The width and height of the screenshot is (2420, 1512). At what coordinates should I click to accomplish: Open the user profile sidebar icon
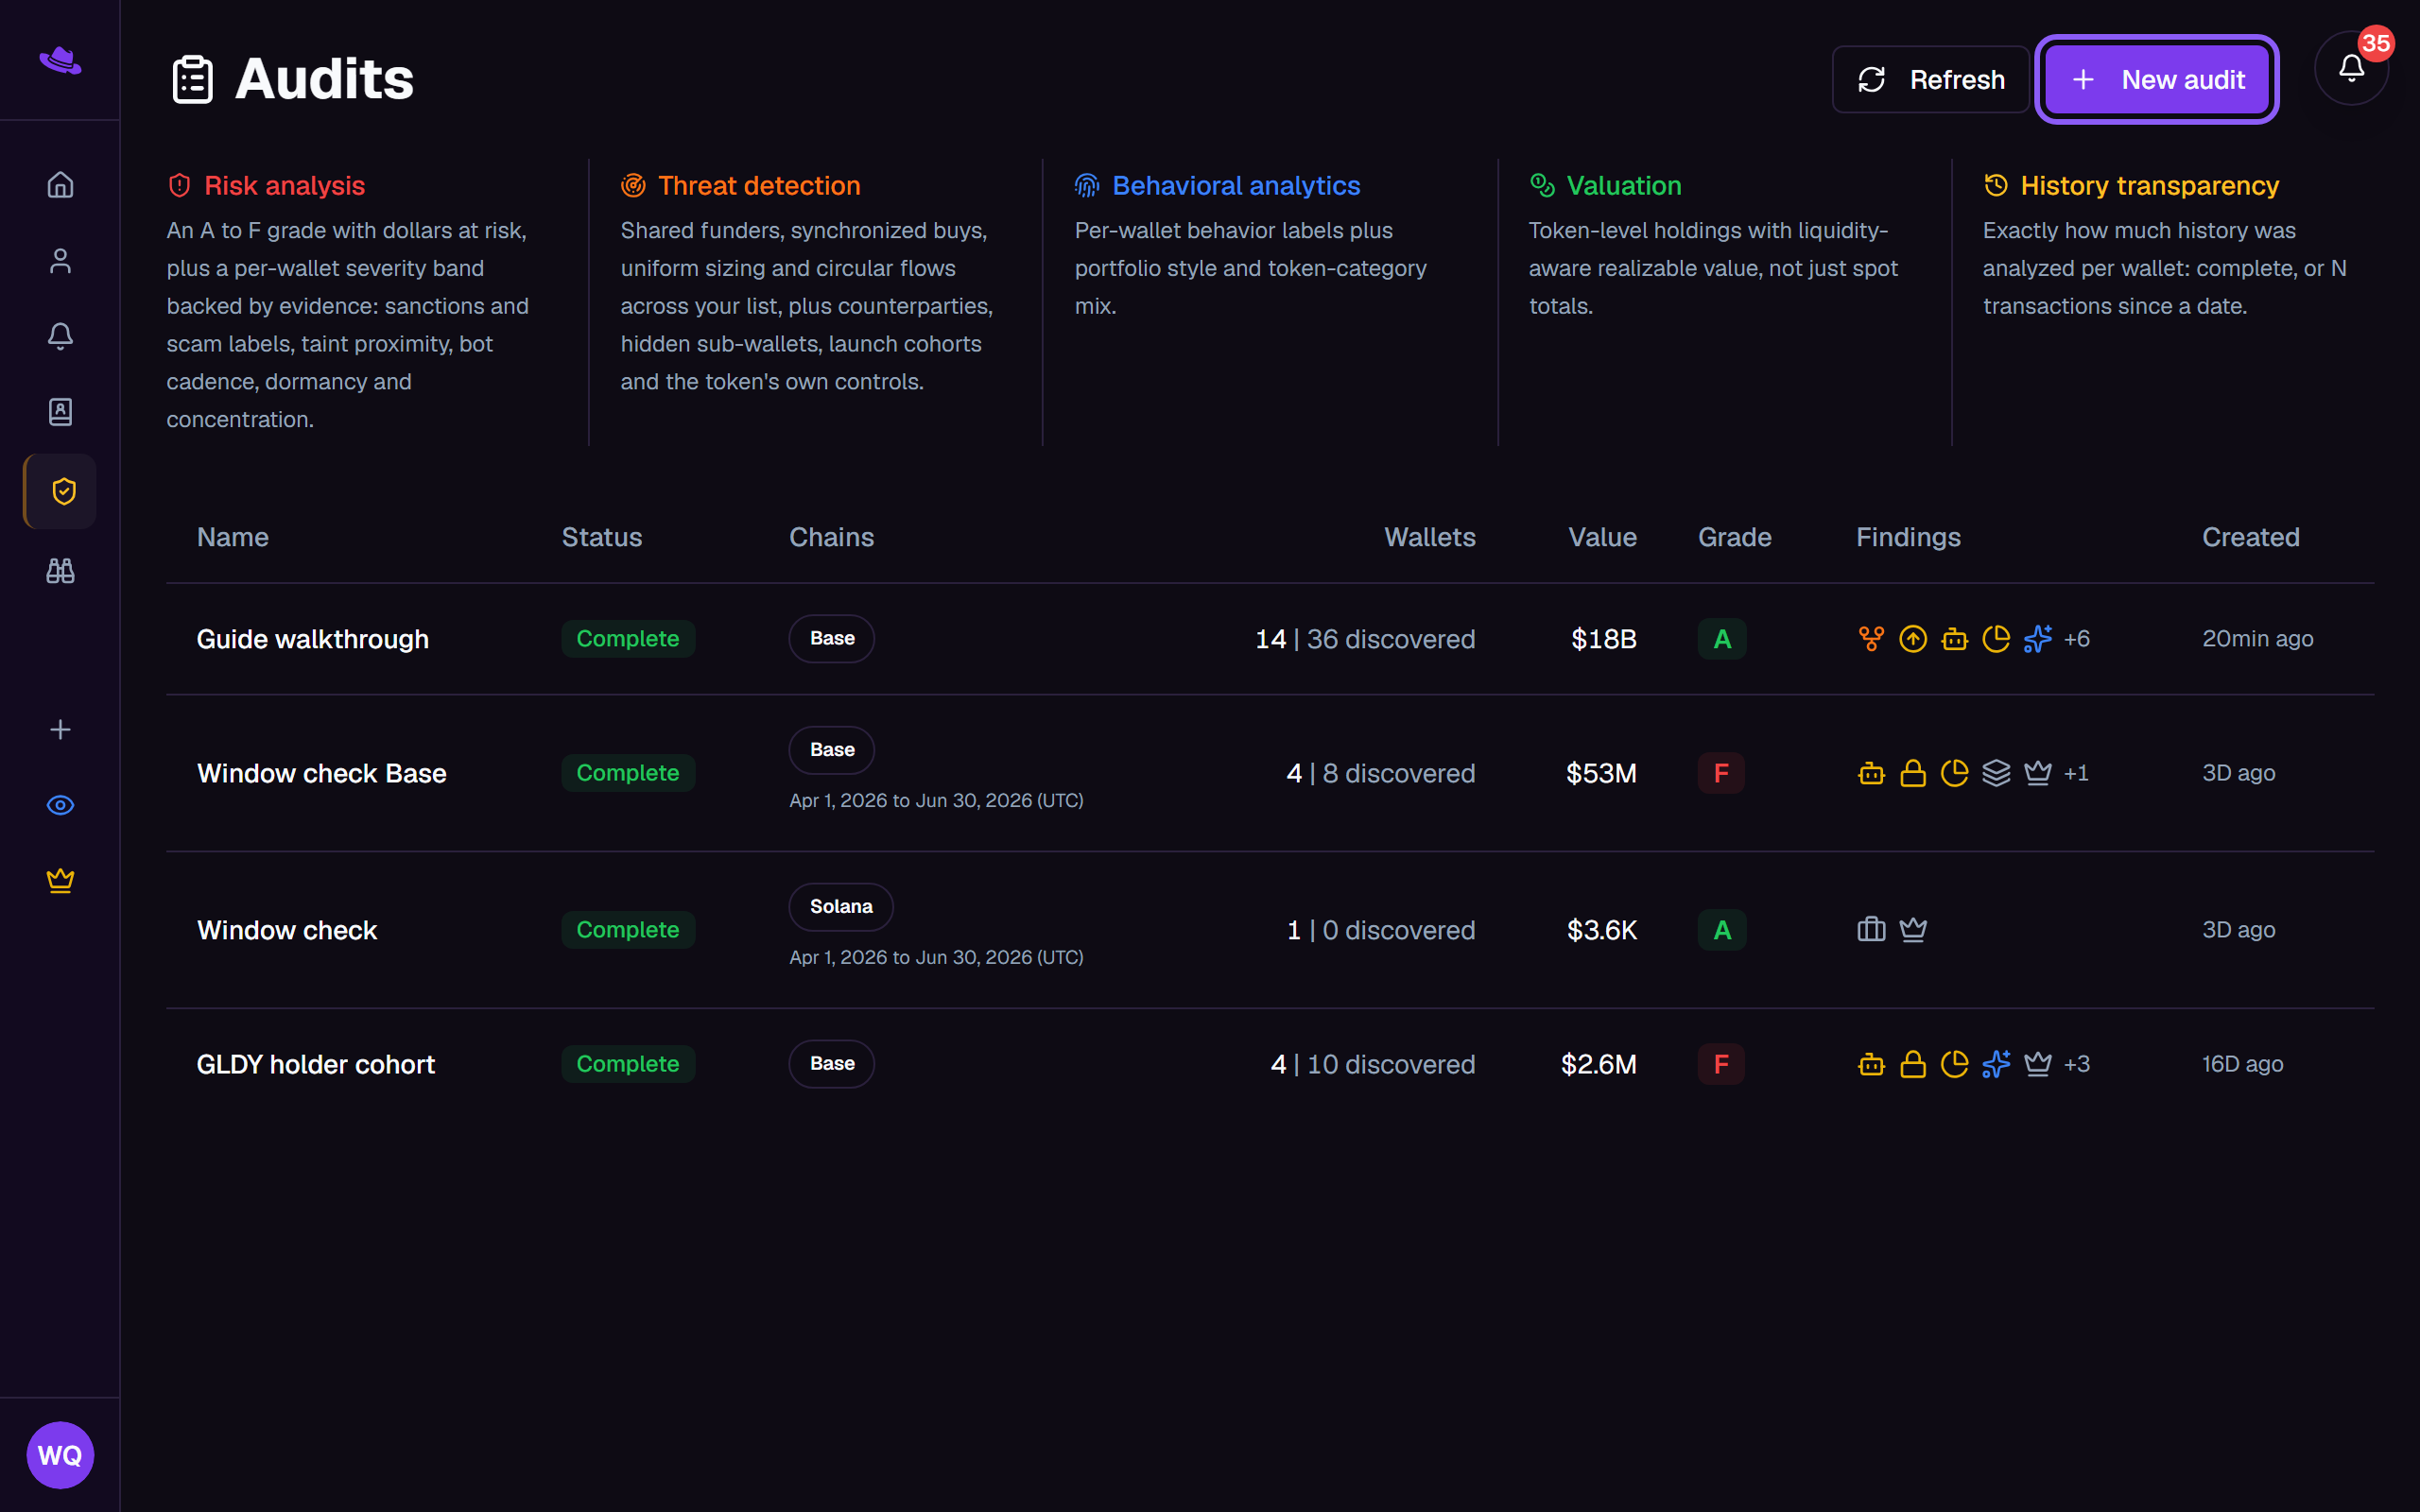click(x=60, y=261)
